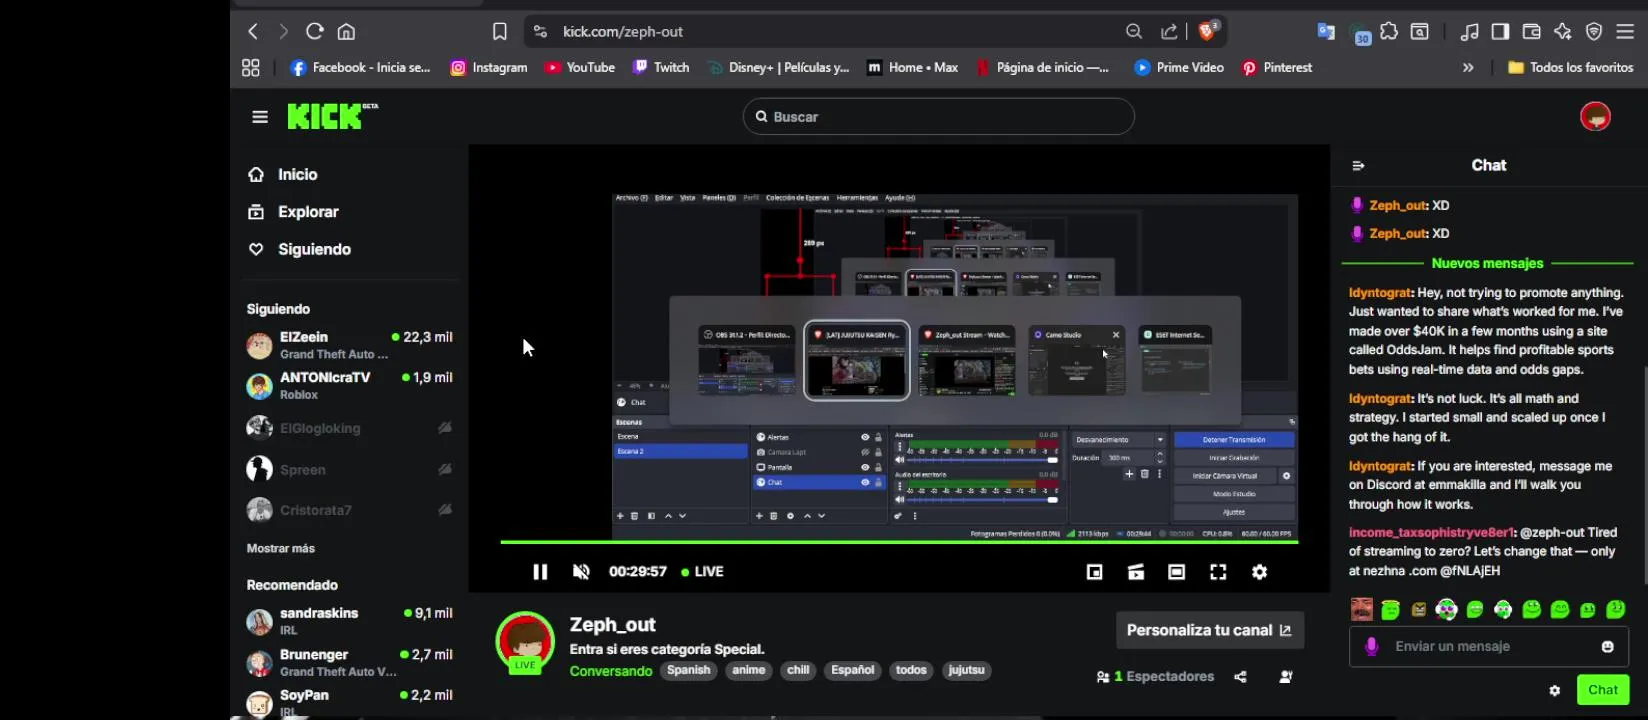Share the page from the address bar

(1168, 32)
